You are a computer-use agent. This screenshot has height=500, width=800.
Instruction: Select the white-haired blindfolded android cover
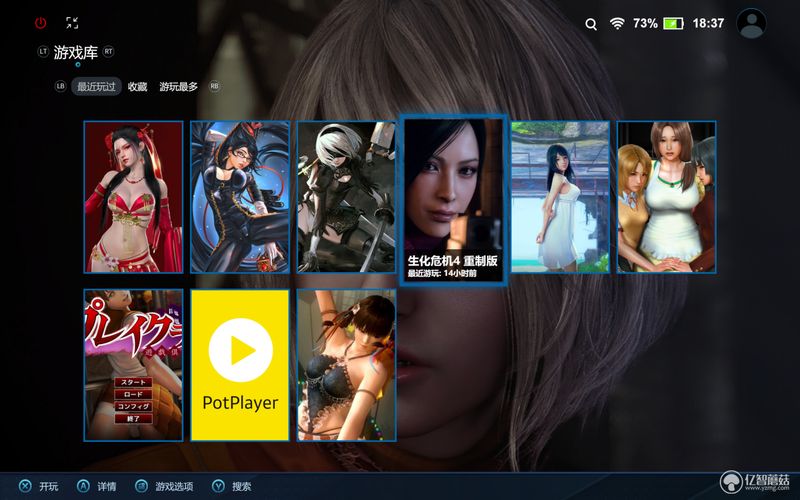[346, 197]
